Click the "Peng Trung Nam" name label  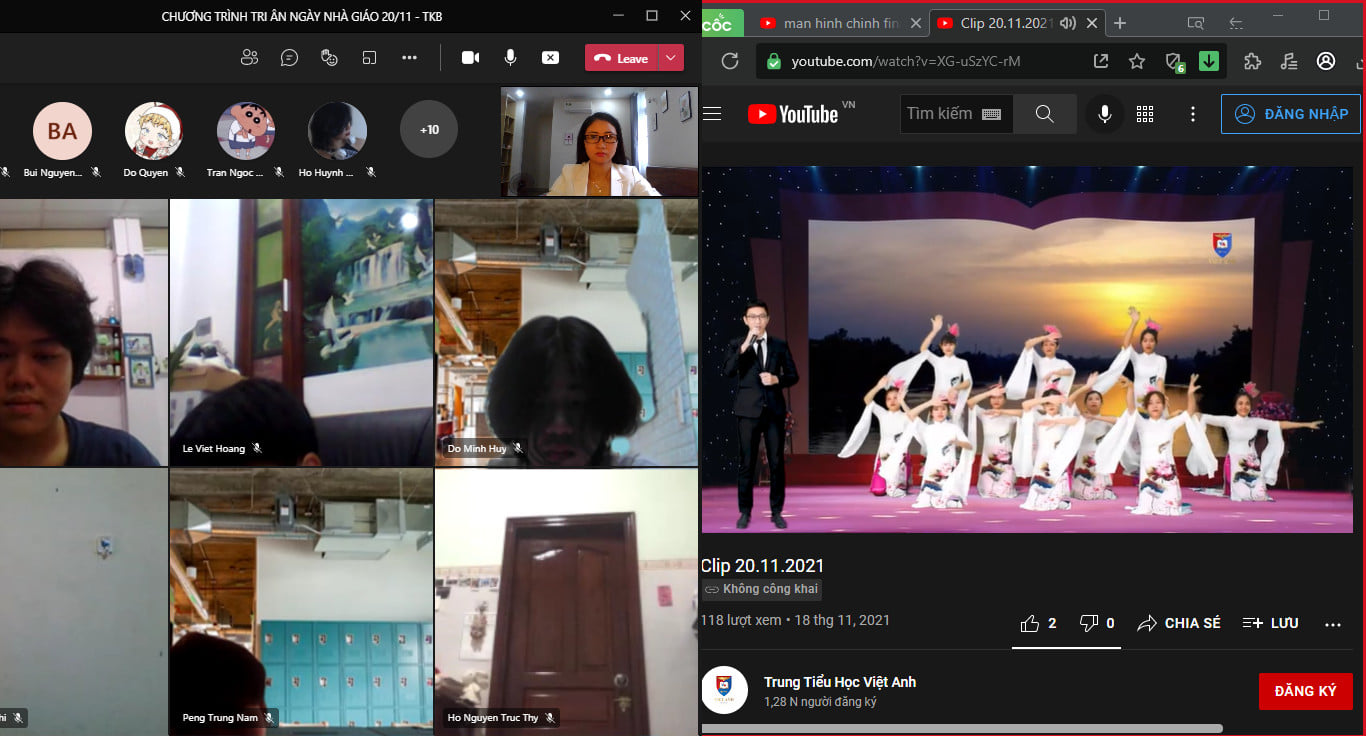(220, 718)
